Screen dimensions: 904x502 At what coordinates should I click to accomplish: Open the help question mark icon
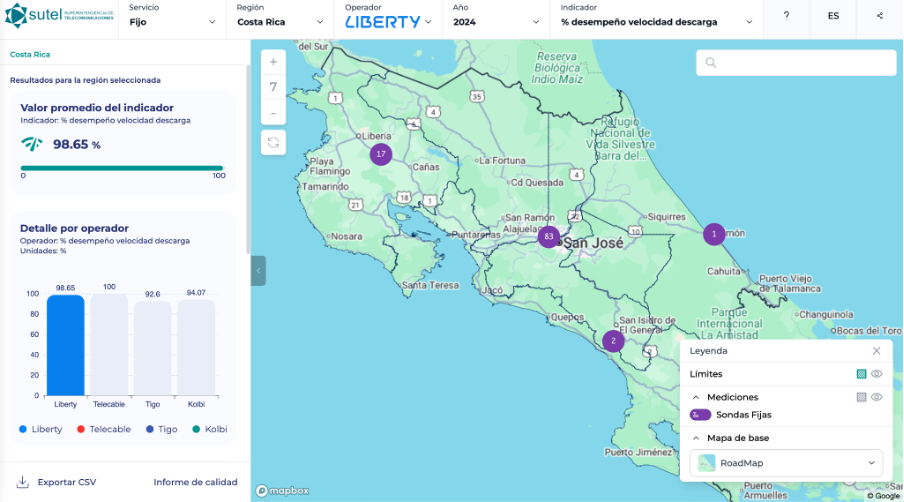[x=786, y=16]
